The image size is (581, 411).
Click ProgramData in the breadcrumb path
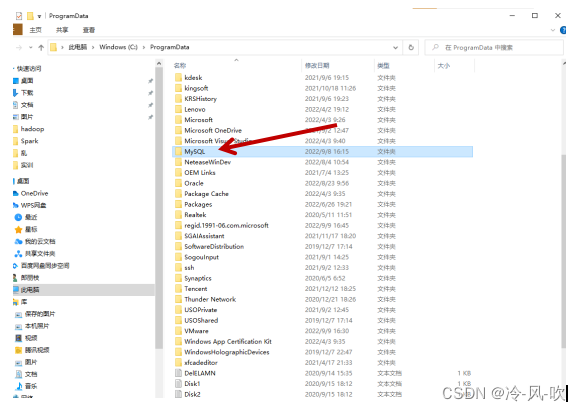(x=169, y=47)
